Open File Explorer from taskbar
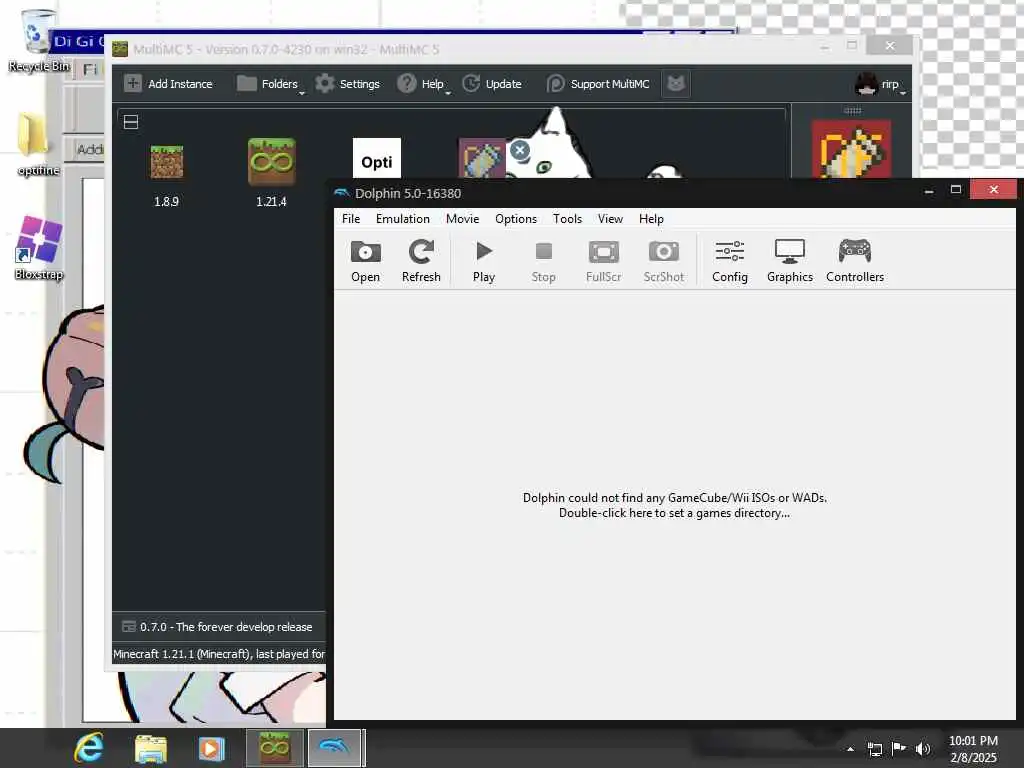Image resolution: width=1024 pixels, height=768 pixels. (x=151, y=748)
